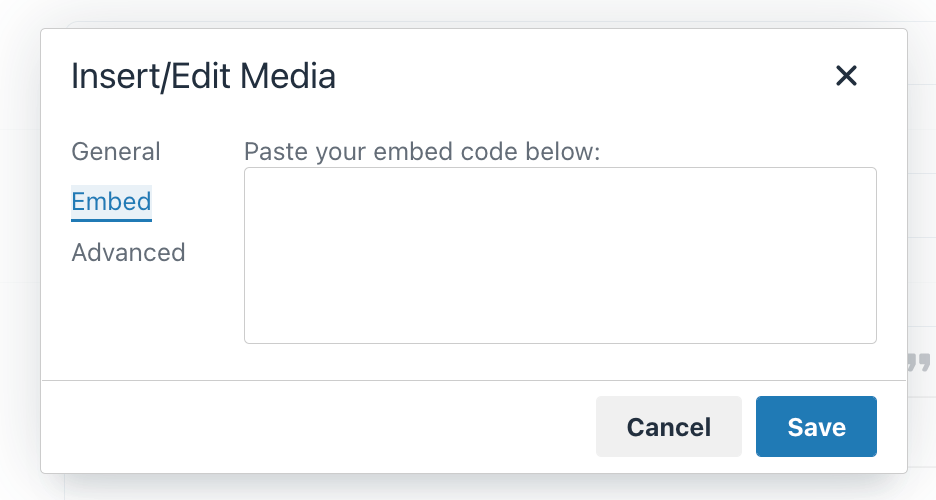
Task: Open the Advanced tab
Action: click(128, 252)
